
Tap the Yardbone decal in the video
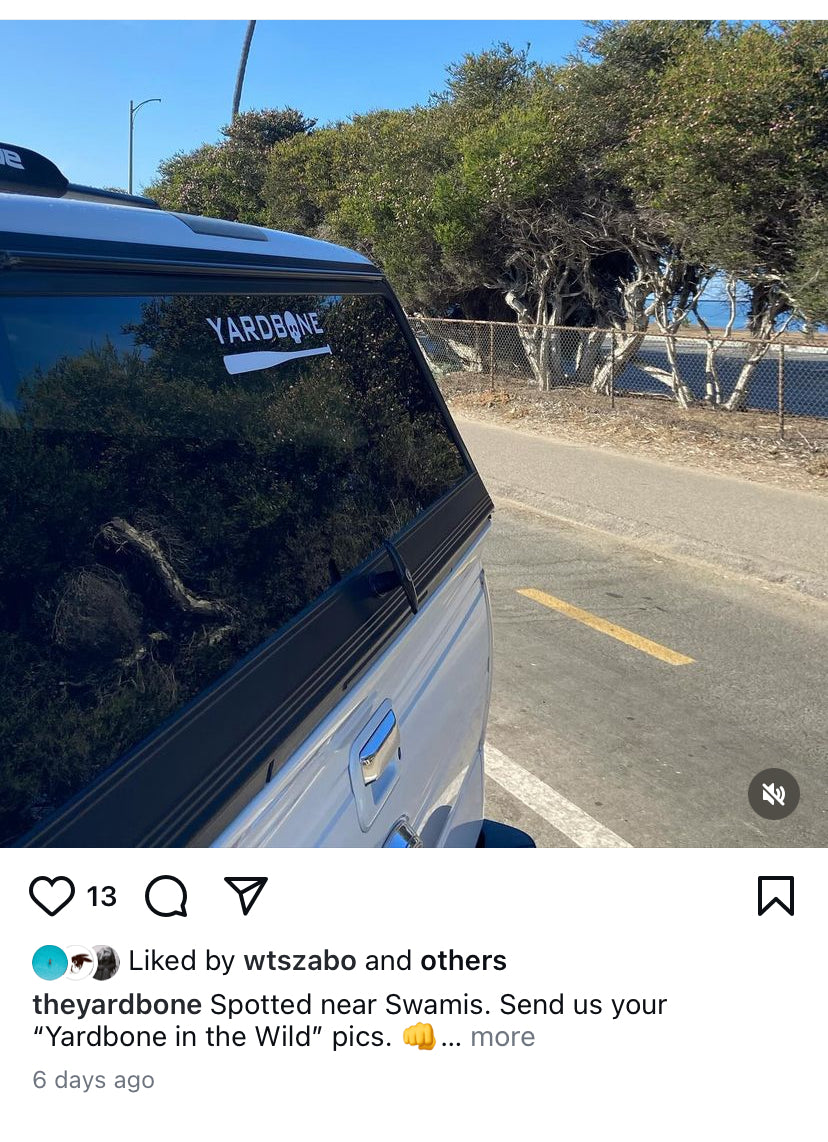point(268,342)
